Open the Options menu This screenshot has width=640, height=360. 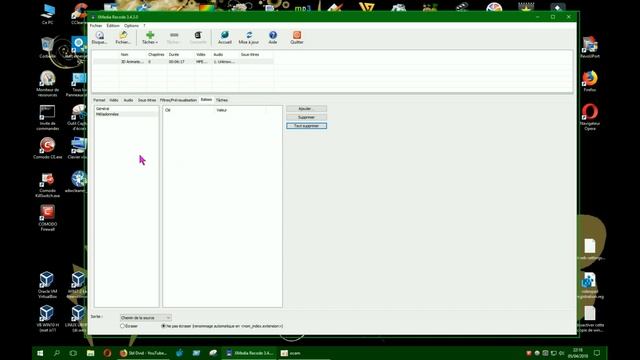[x=131, y=26]
